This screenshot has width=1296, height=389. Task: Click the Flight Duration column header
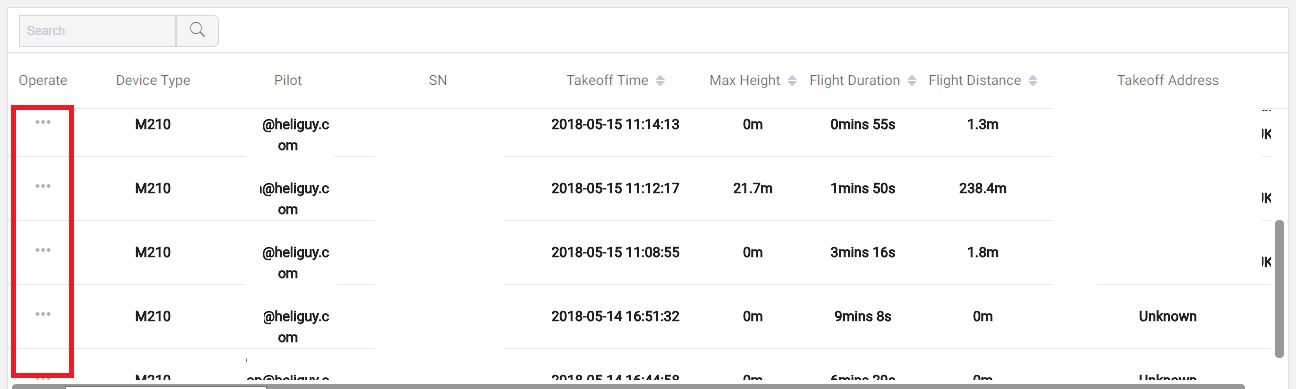coord(855,80)
